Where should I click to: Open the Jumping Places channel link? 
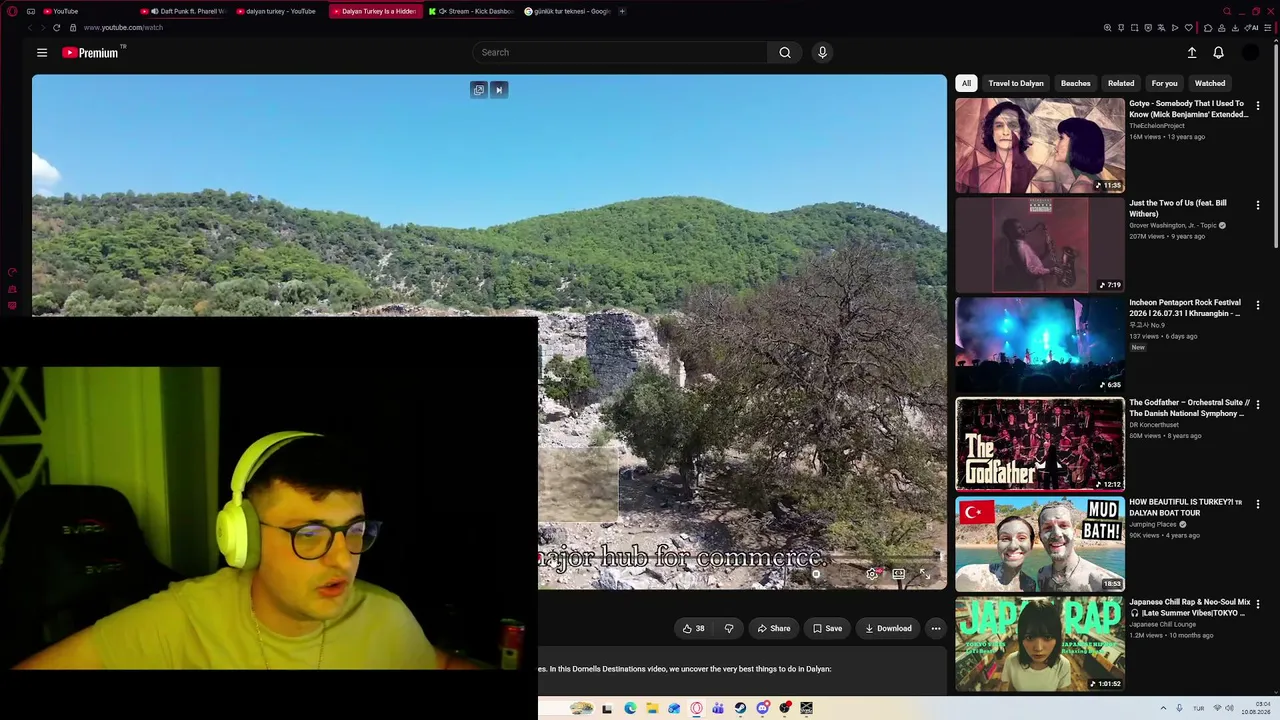(1153, 525)
